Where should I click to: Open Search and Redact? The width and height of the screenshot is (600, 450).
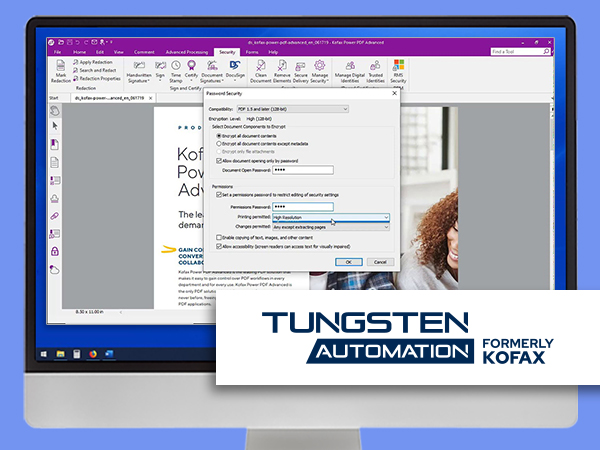[95, 70]
